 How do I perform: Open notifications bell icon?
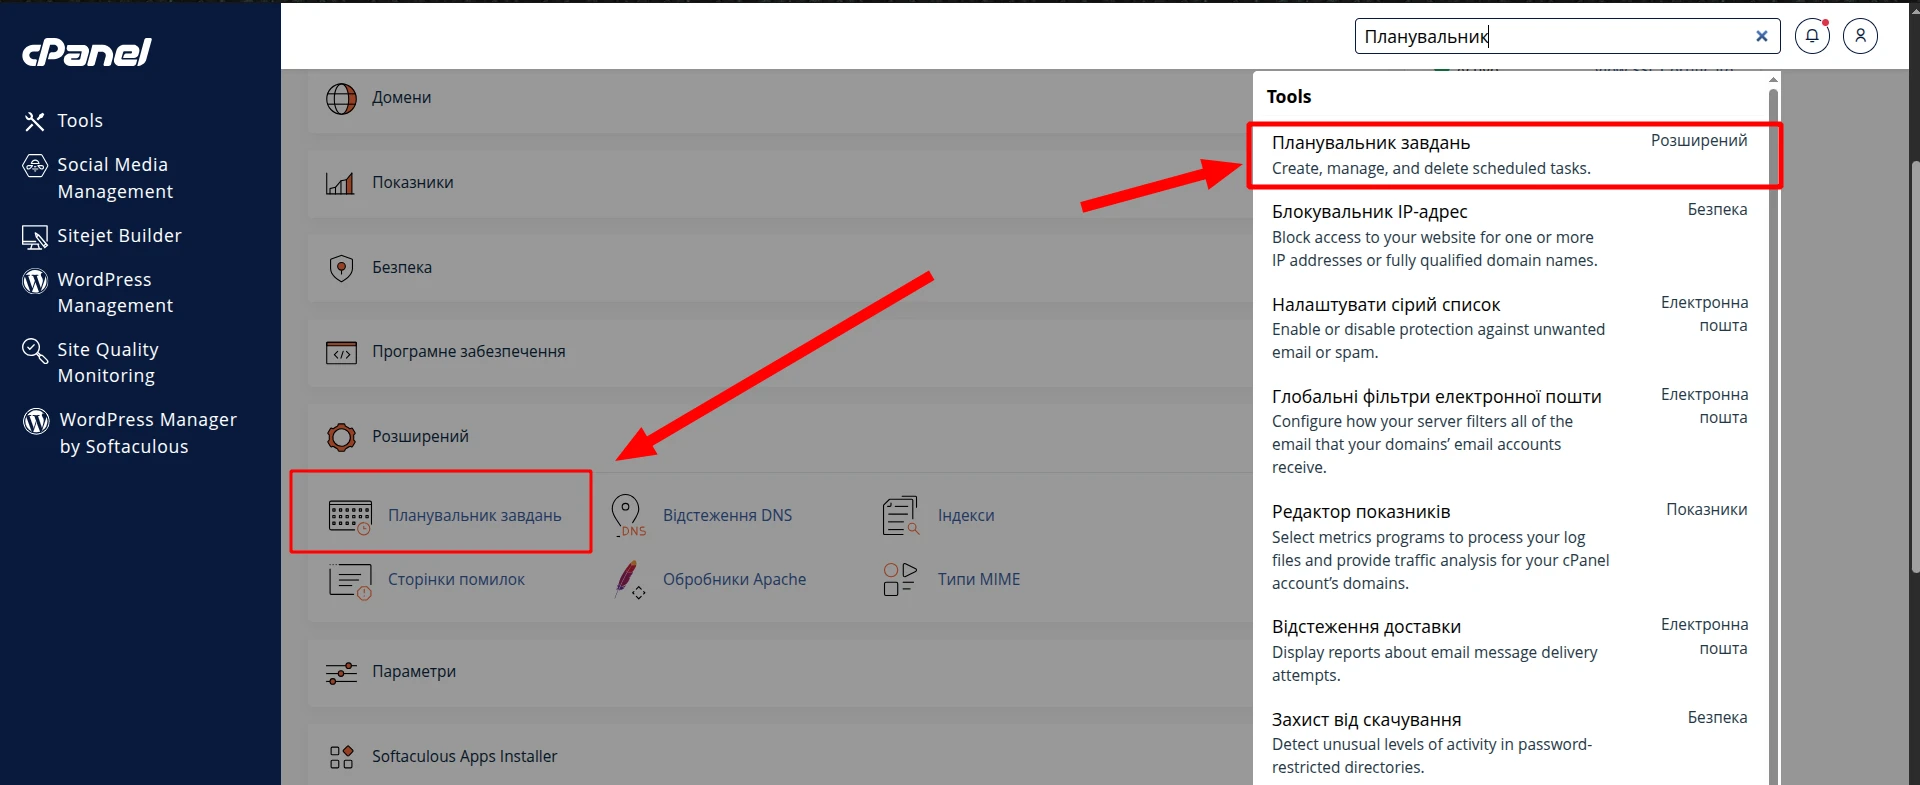pos(1812,36)
